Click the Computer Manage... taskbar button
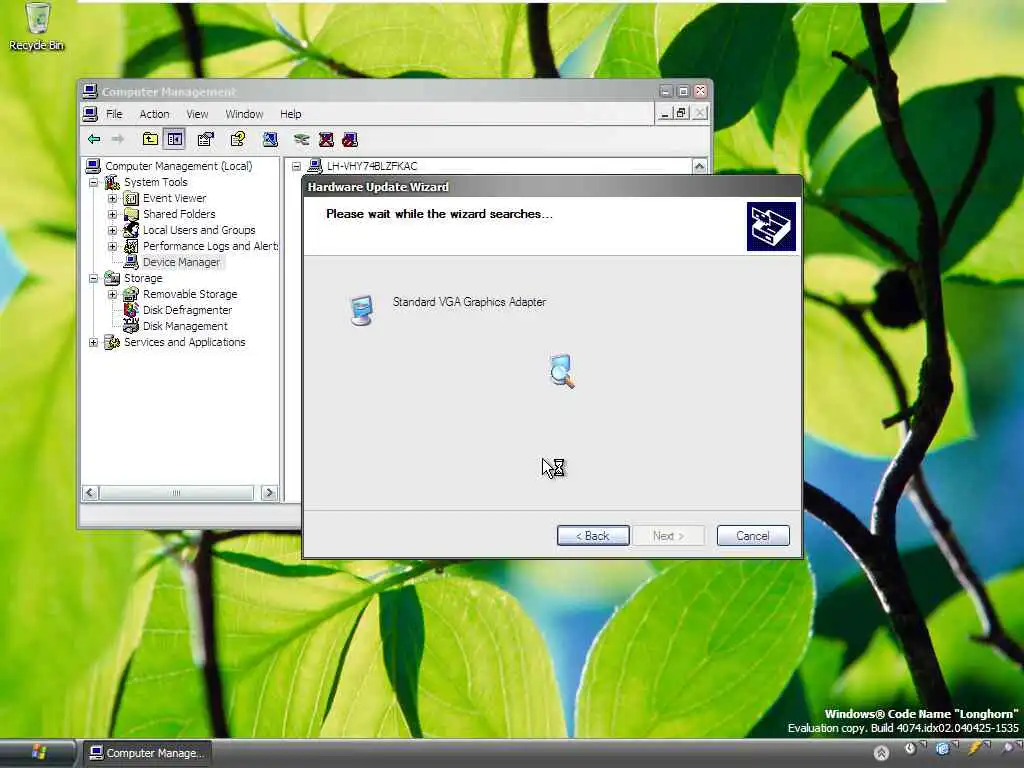This screenshot has width=1024, height=768. coord(148,753)
